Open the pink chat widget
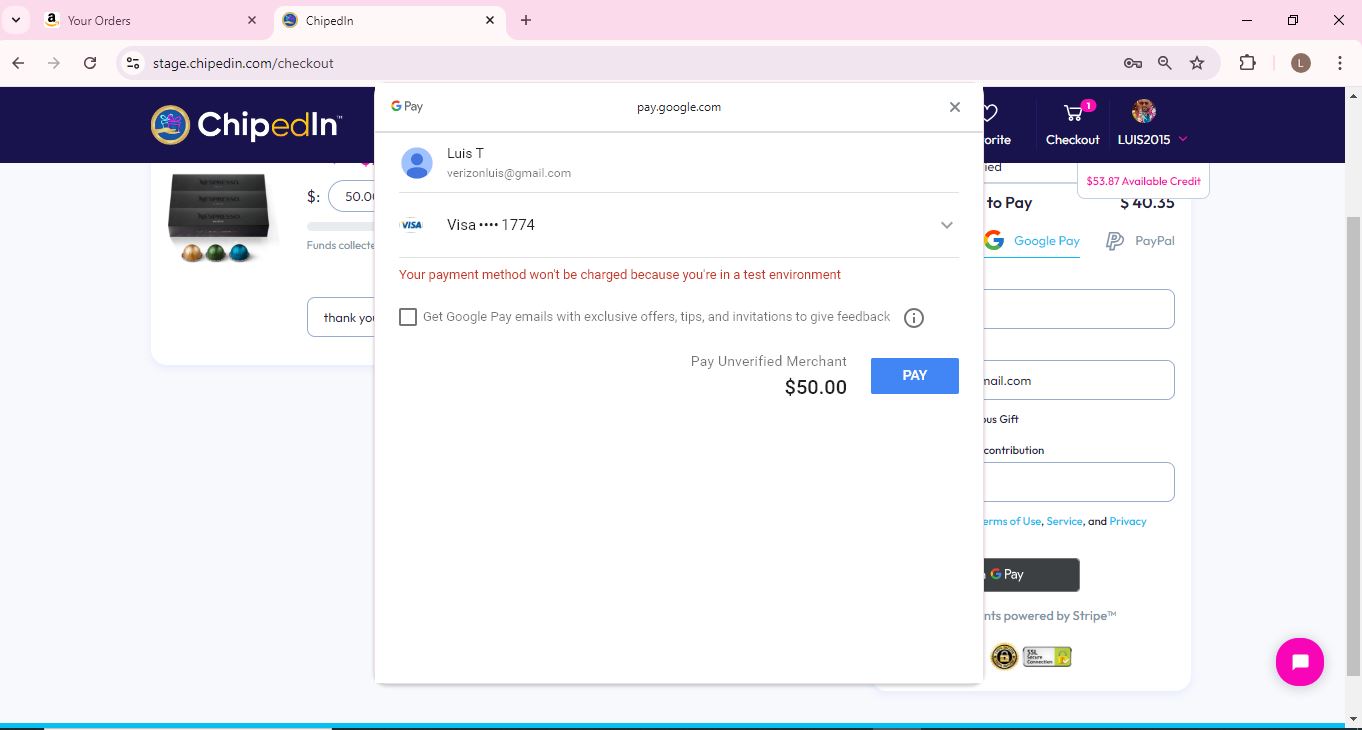Image resolution: width=1362 pixels, height=730 pixels. [1299, 661]
